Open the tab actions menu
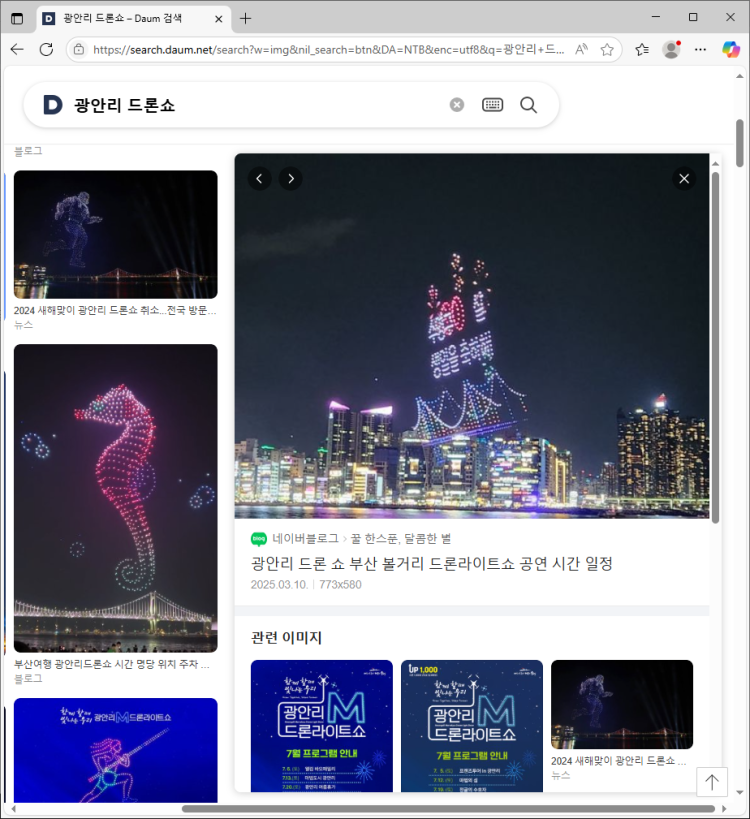750x819 pixels. click(x=17, y=19)
